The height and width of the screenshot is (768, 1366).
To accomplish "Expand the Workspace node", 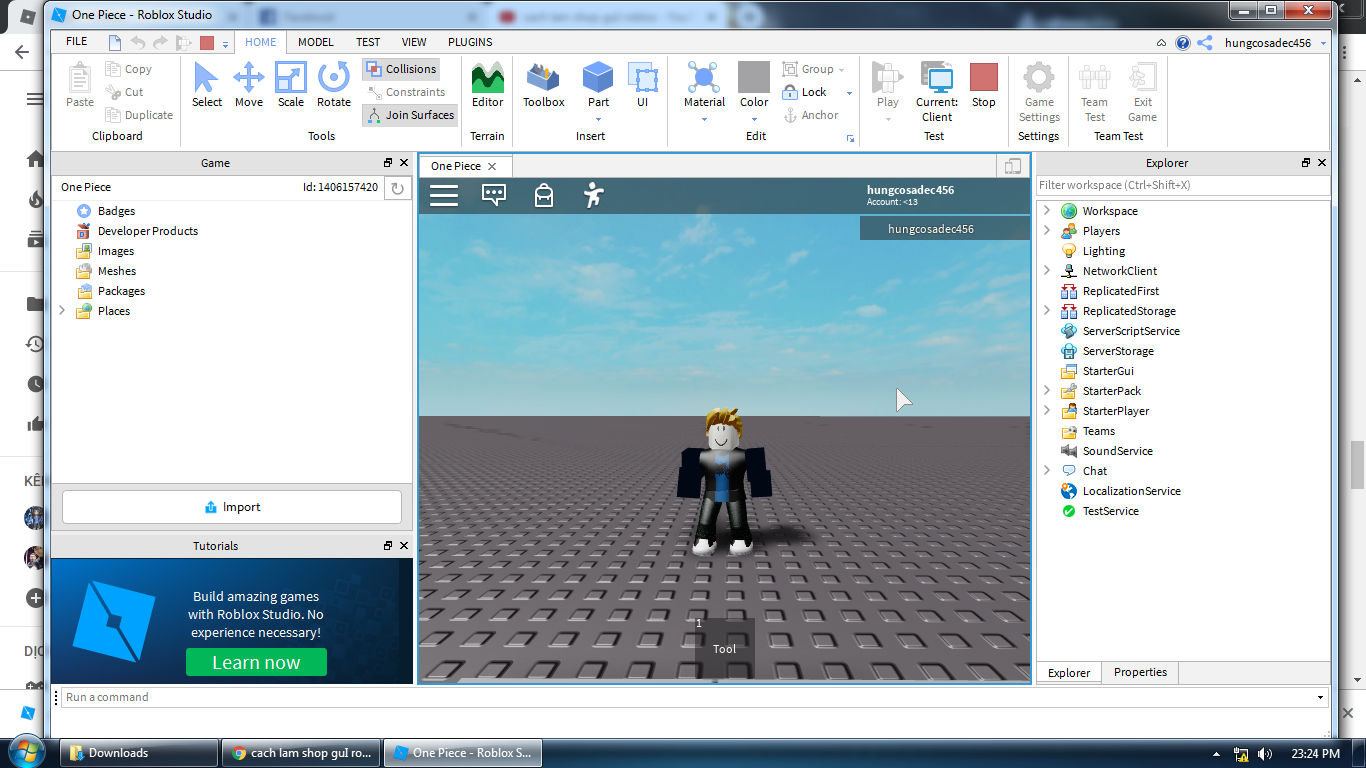I will coord(1047,211).
